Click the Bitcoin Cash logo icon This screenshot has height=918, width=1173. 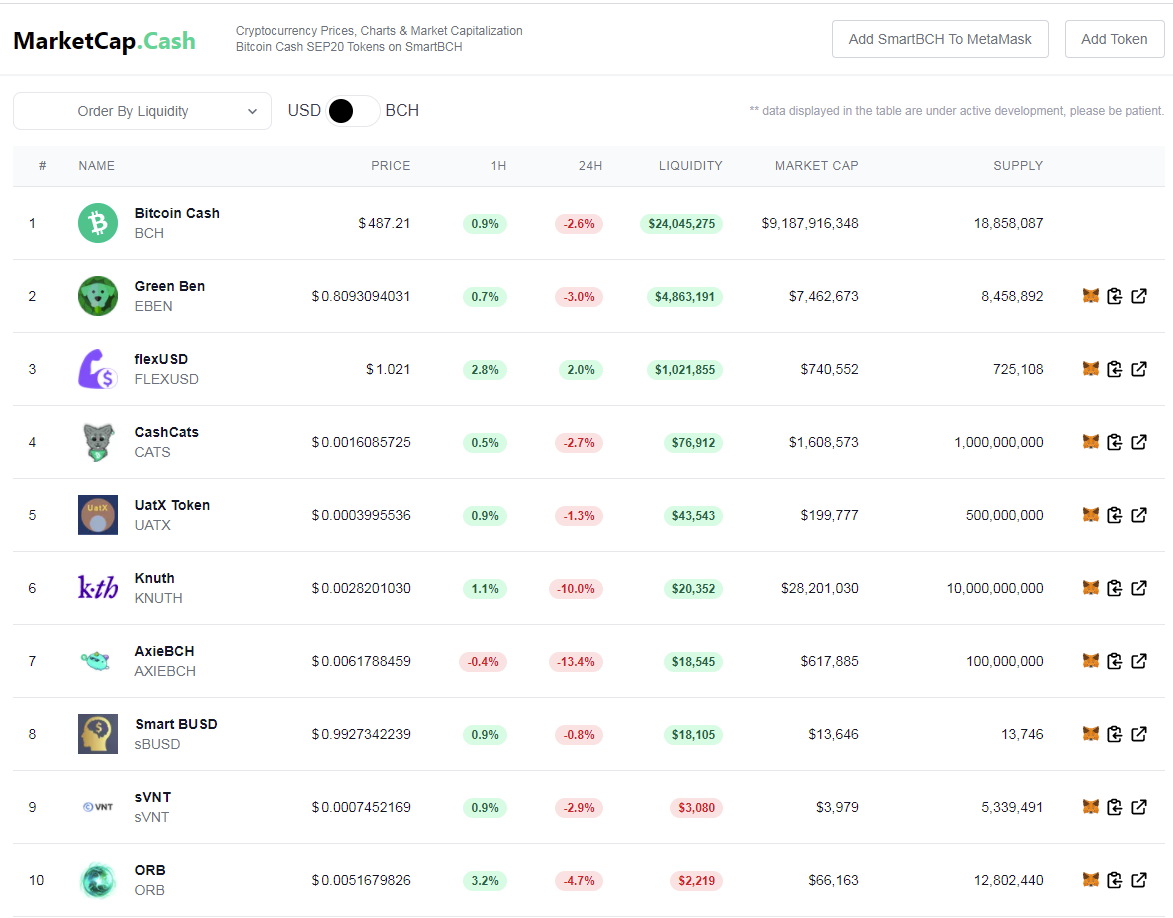coord(98,223)
